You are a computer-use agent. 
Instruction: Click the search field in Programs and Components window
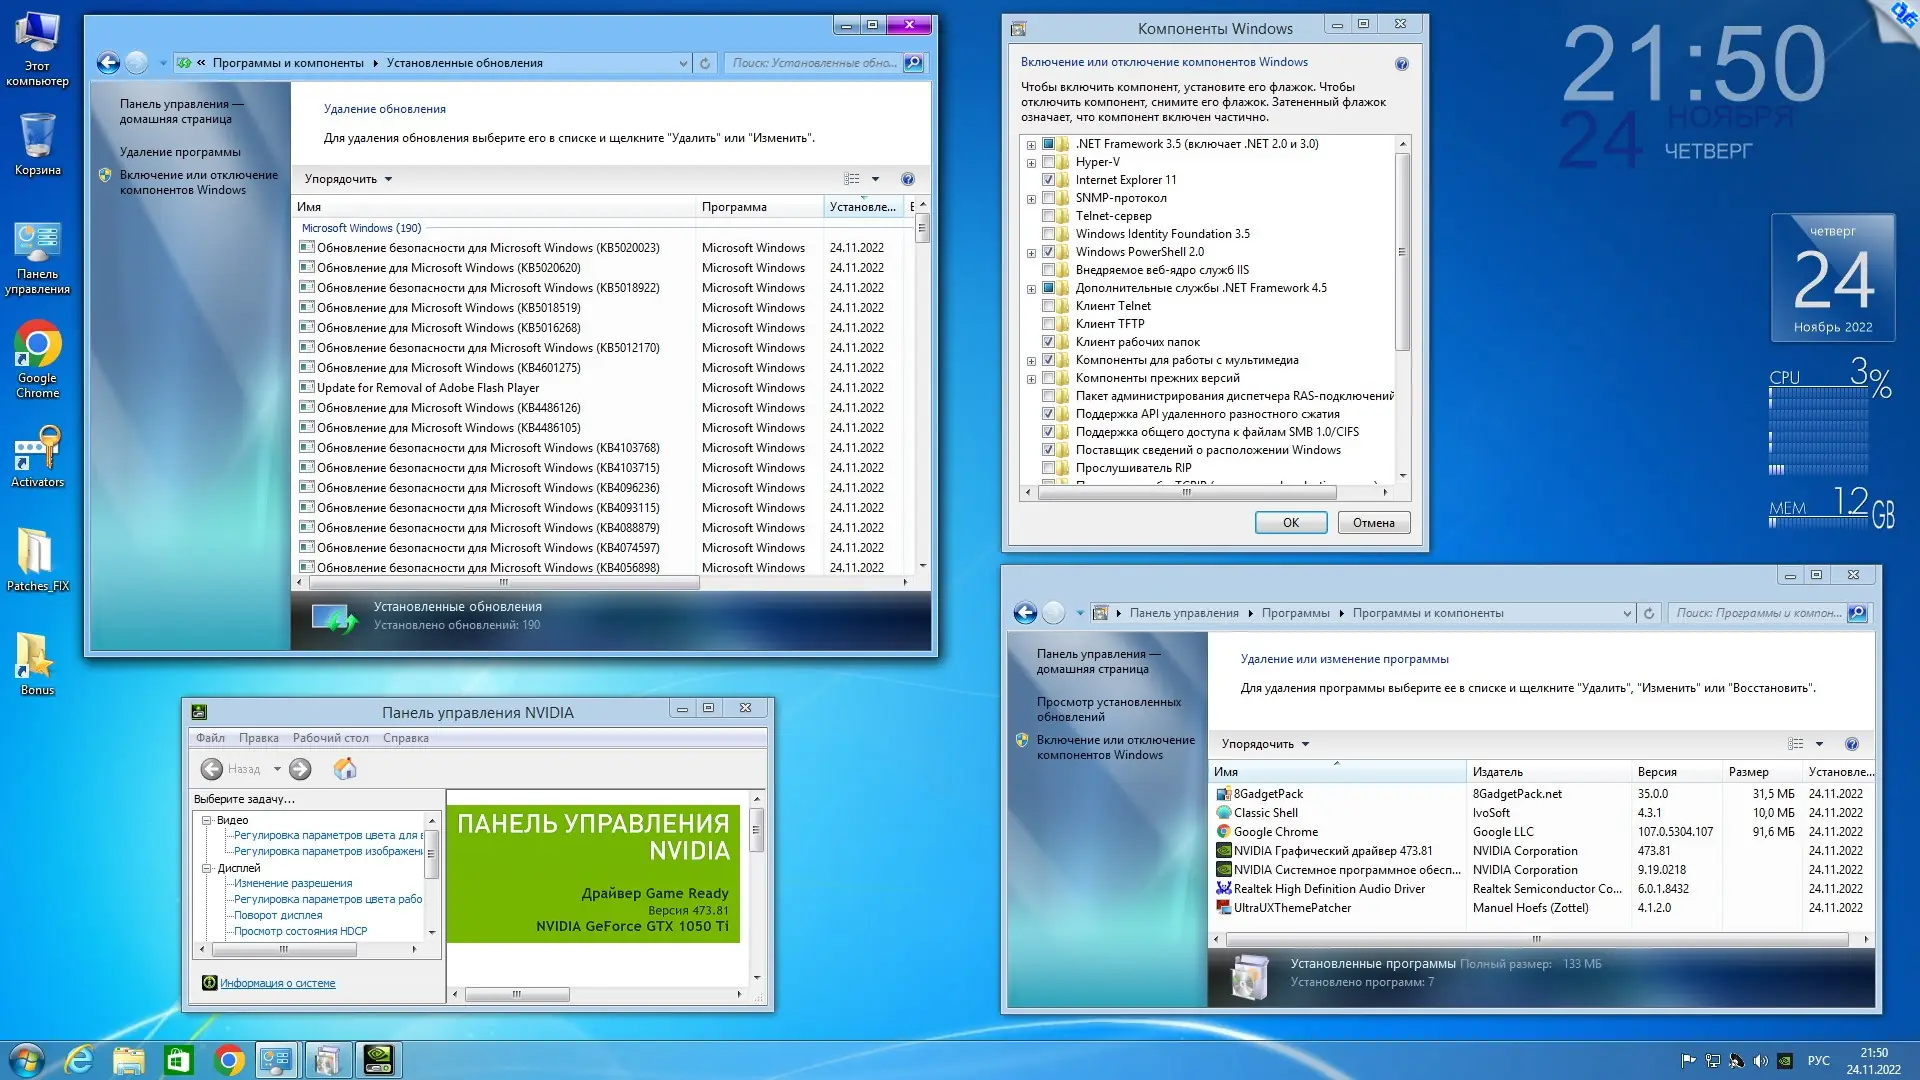tap(1756, 613)
